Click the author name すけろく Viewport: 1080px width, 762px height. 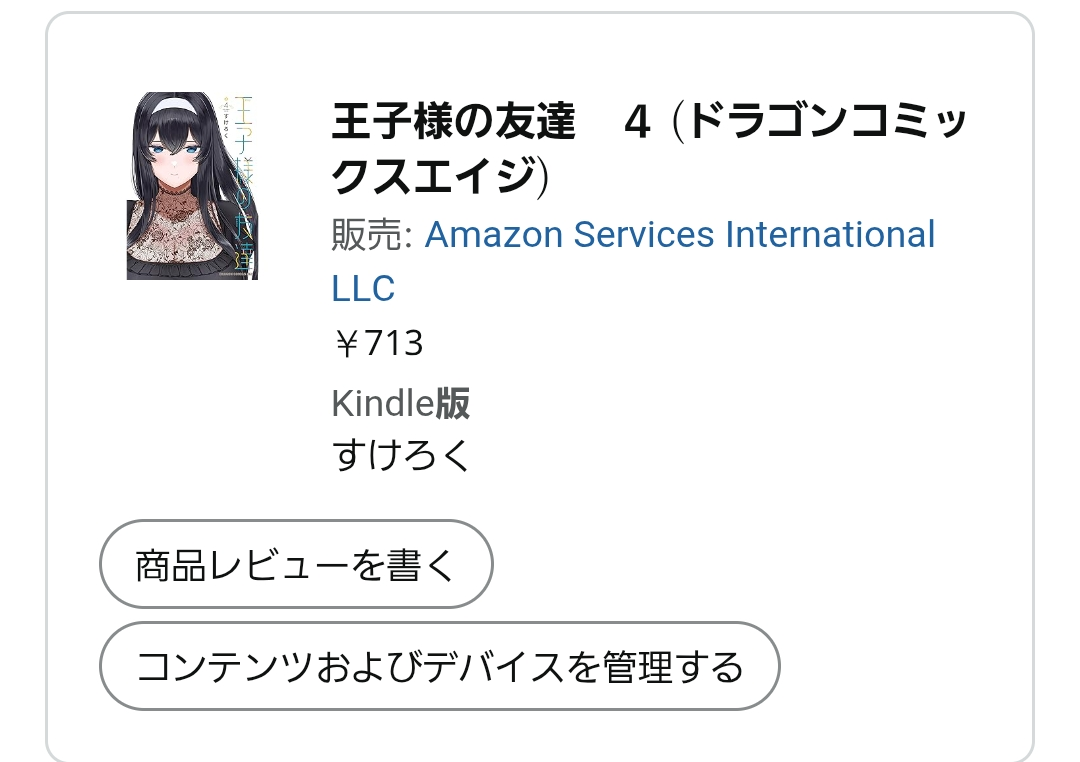[400, 455]
